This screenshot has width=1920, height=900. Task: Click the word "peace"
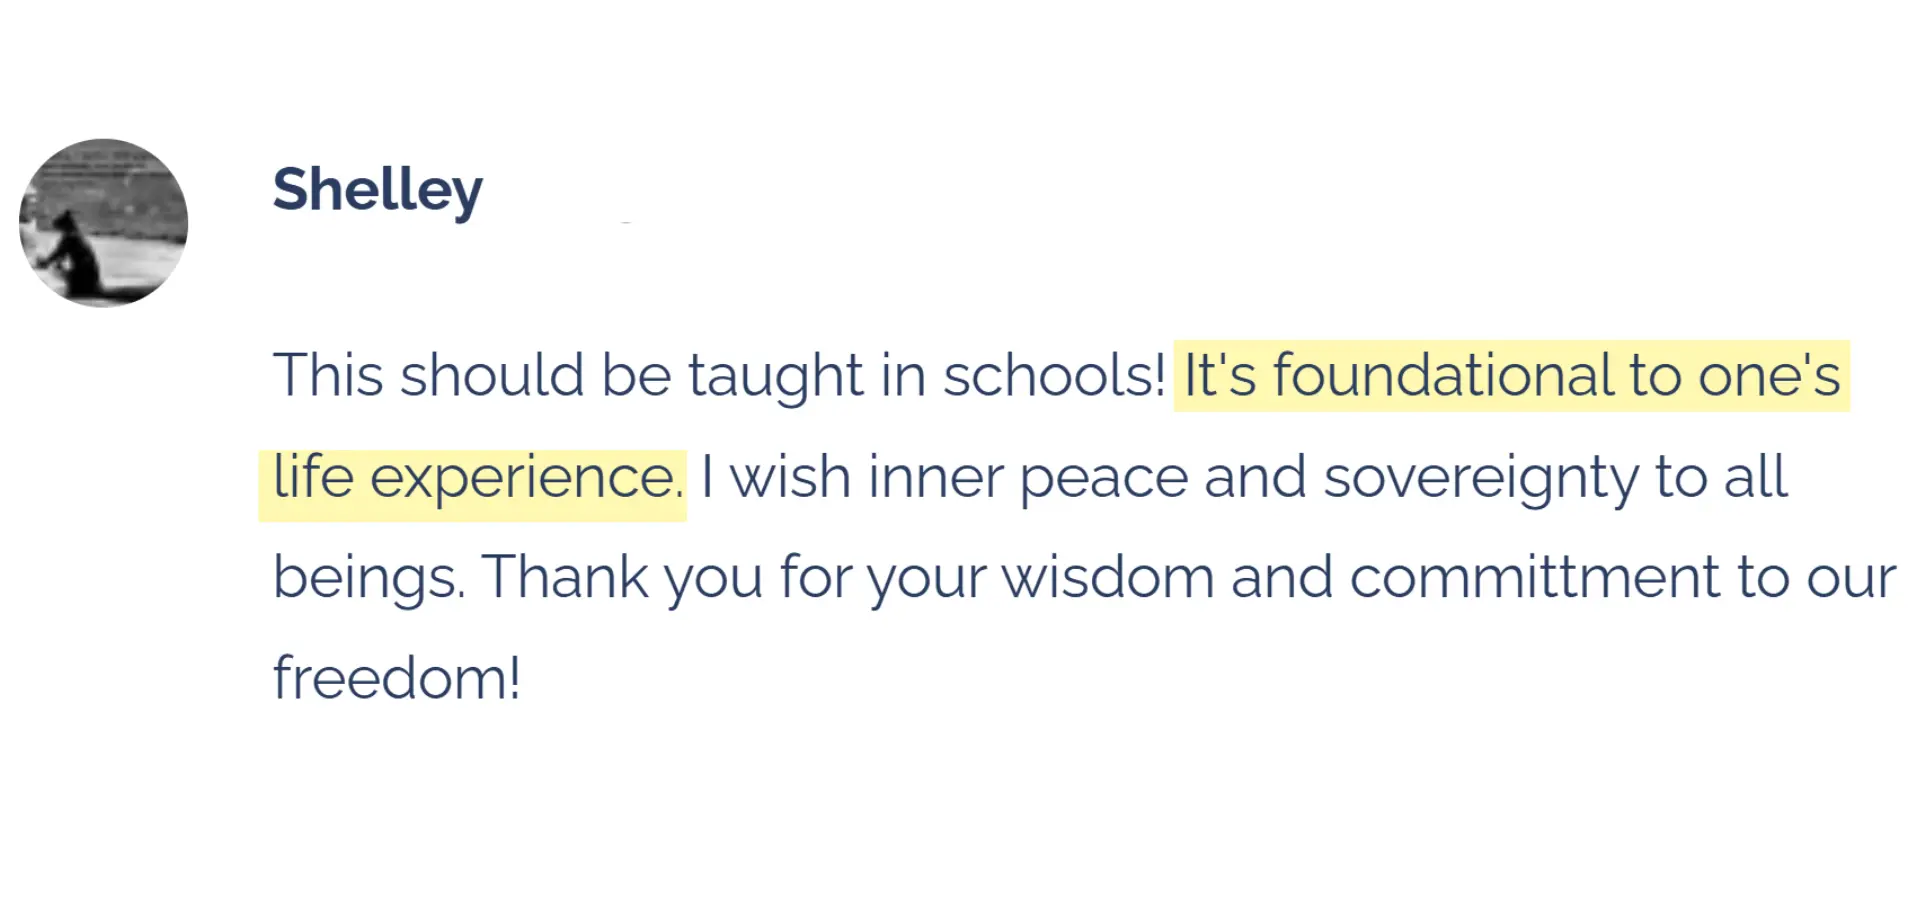coord(1103,479)
